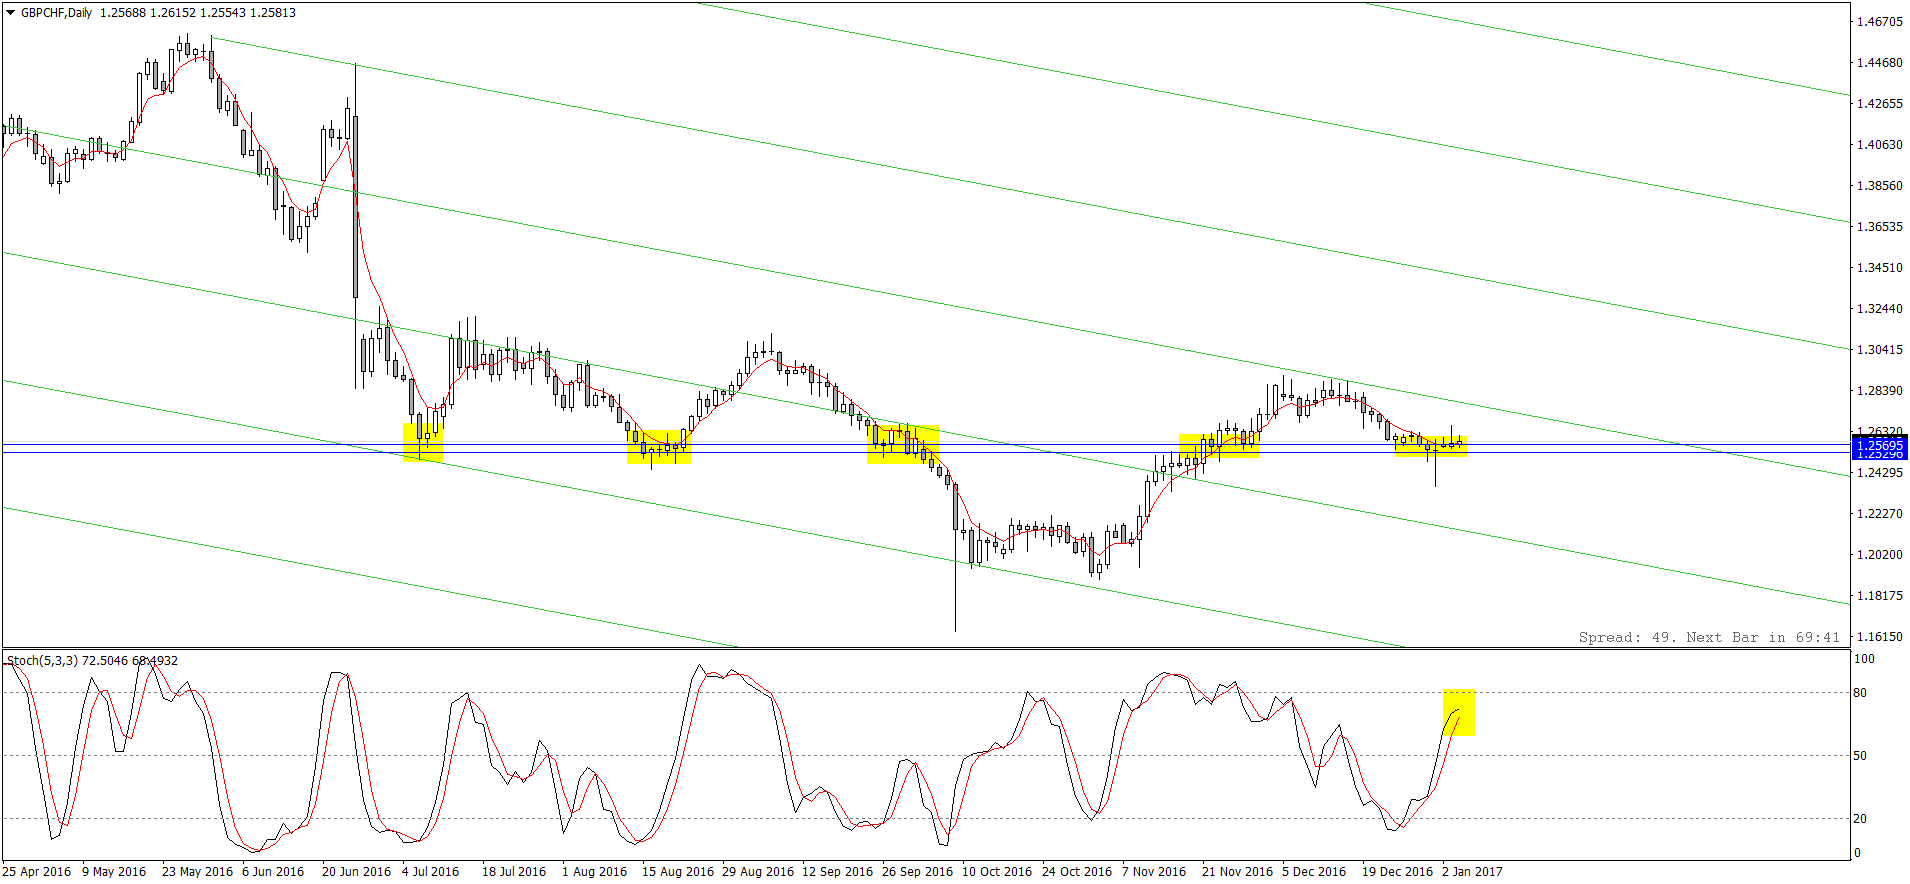Screen dimensions: 1910x884
Task: Click the 25 Apr 2016 date label
Action: (37, 871)
